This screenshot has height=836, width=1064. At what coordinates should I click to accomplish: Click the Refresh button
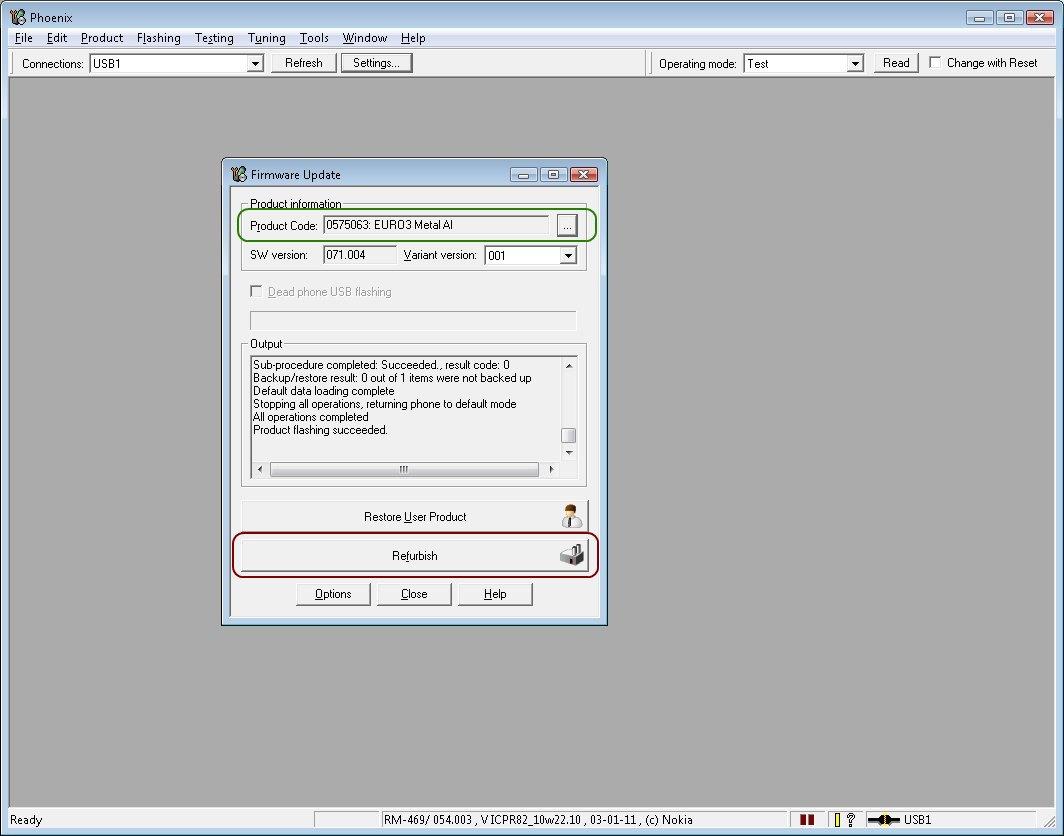304,63
